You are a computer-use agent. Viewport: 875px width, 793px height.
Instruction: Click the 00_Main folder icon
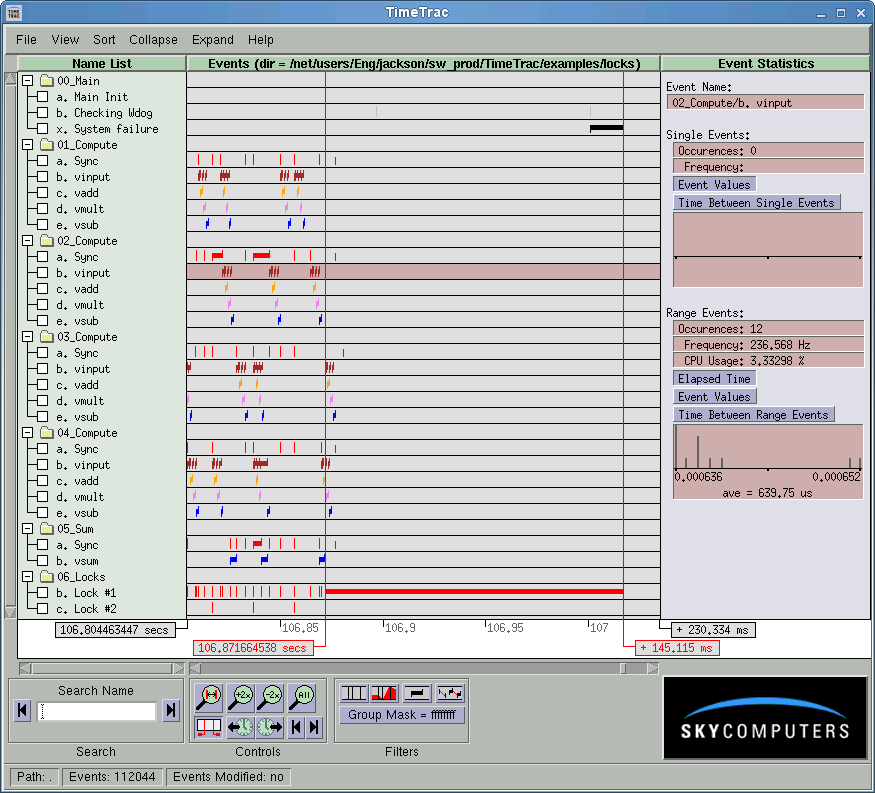click(x=47, y=81)
